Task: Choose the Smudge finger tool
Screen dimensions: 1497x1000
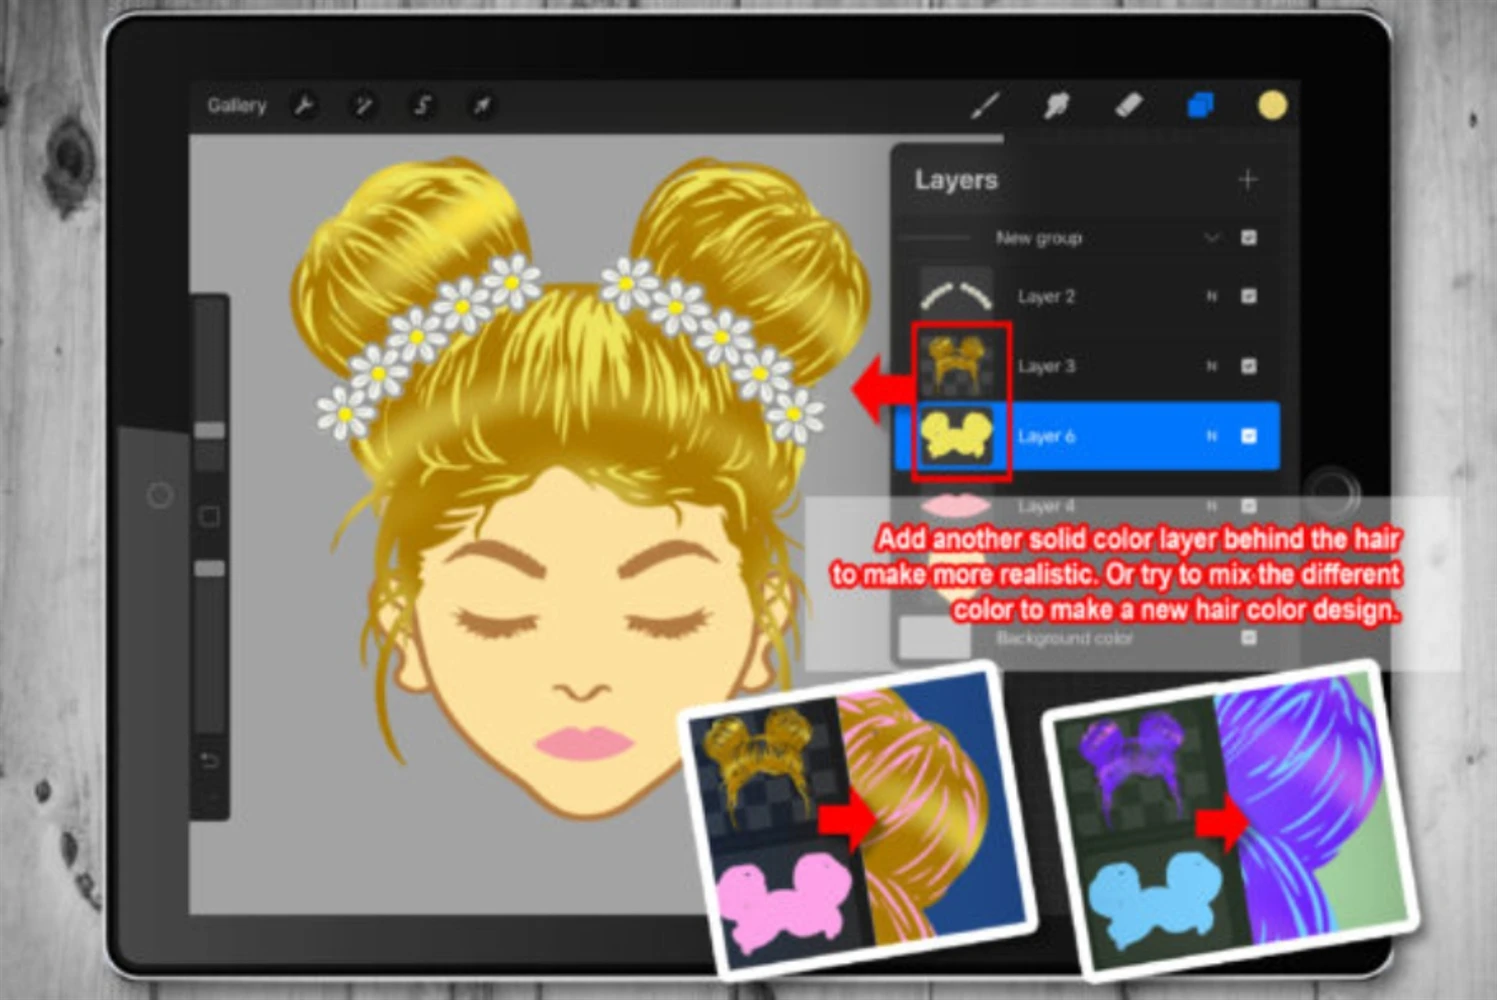Action: click(x=1056, y=105)
